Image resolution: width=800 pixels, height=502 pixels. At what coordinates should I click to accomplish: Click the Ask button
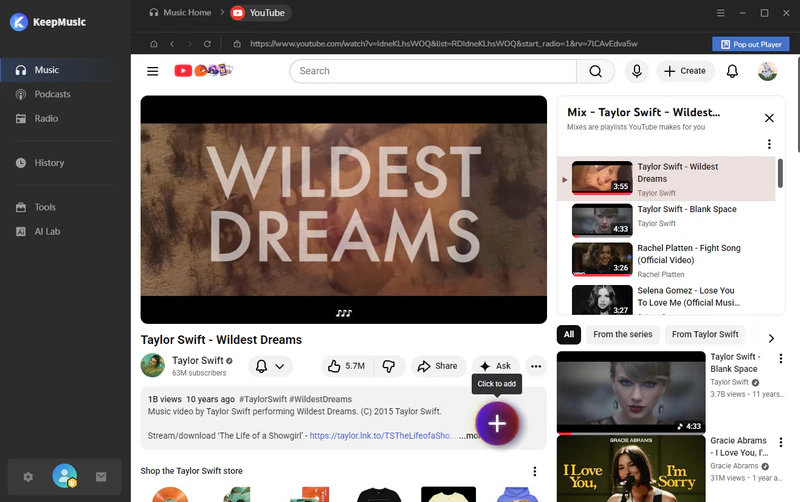coord(495,366)
